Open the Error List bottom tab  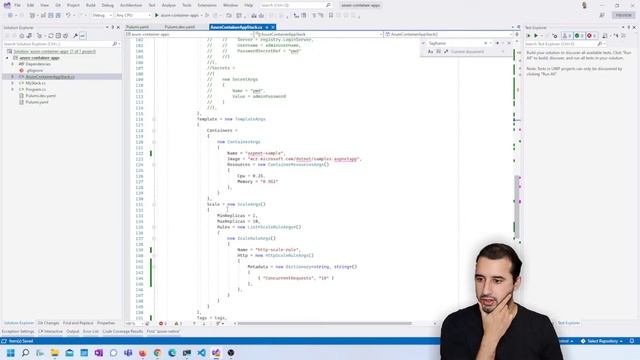pos(91,331)
